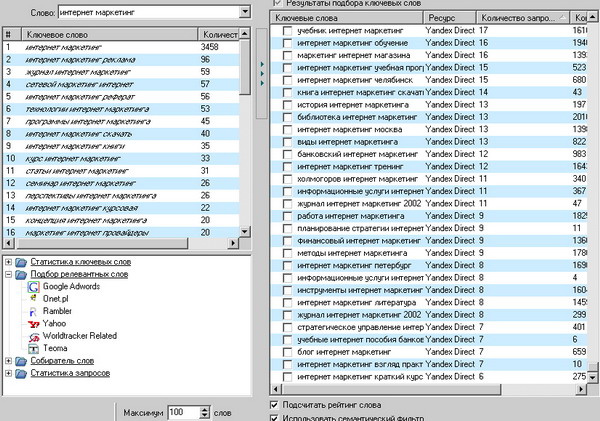Choose the Rambler icon in the tree

pos(34,311)
